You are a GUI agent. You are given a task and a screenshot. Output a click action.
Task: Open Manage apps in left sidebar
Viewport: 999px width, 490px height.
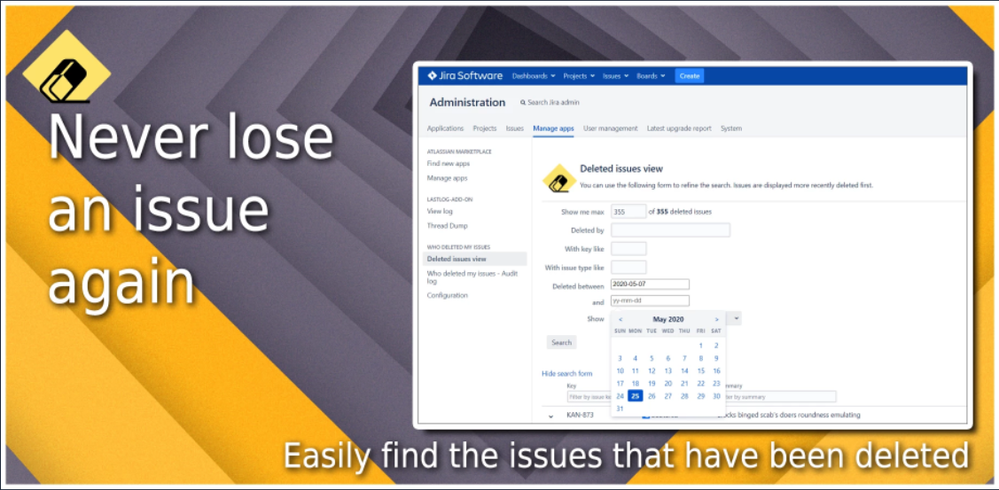point(447,178)
